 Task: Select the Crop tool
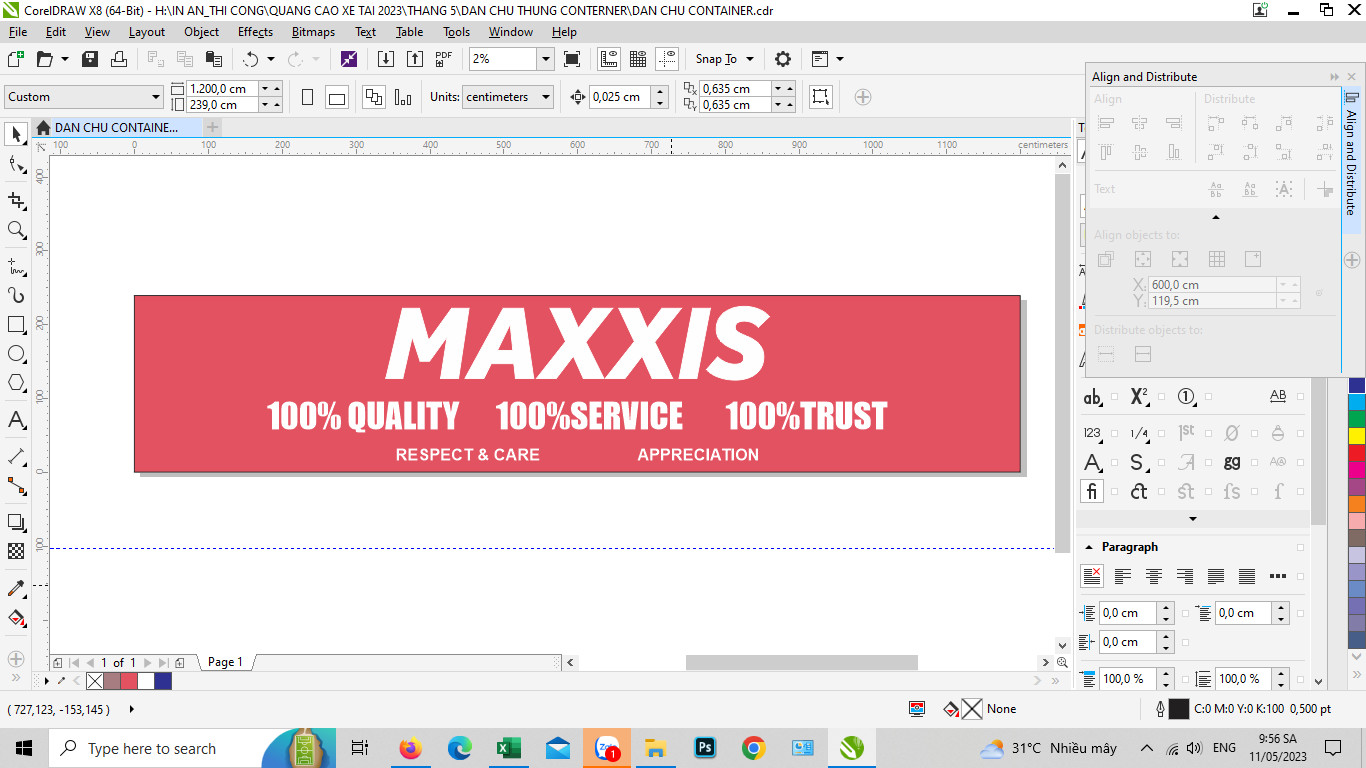point(16,200)
